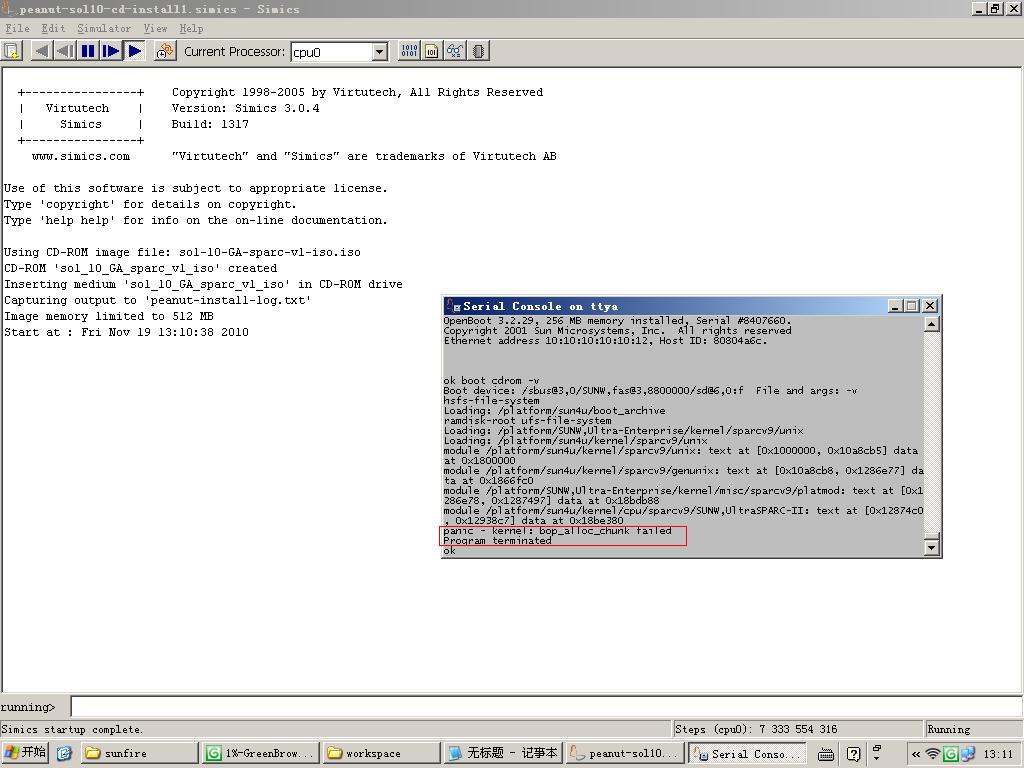This screenshot has width=1024, height=768.
Task: Open the Simulator menu
Action: pos(104,28)
